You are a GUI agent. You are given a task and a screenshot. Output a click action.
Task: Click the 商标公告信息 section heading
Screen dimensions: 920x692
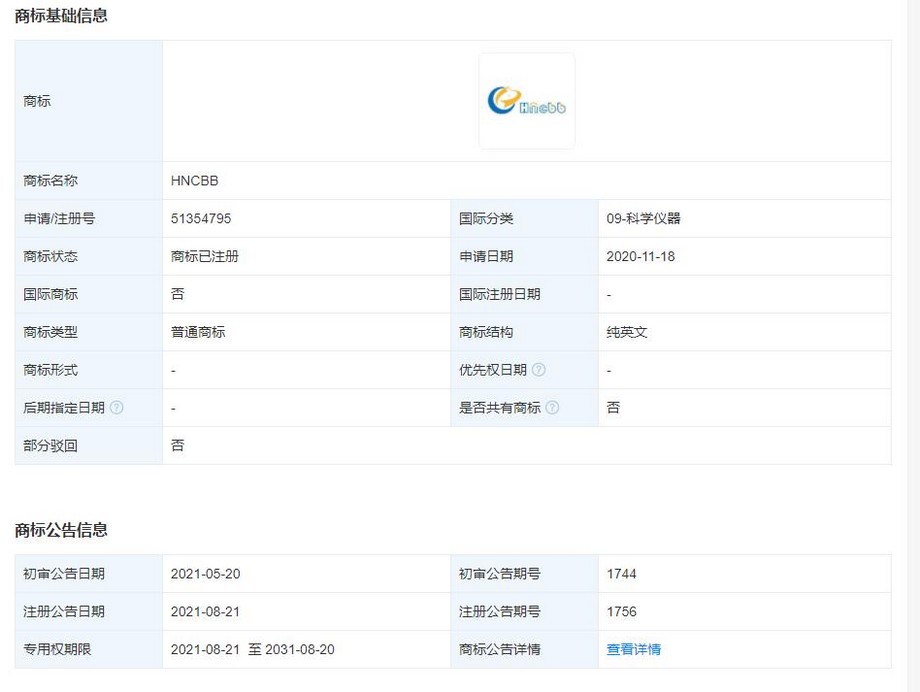click(61, 530)
